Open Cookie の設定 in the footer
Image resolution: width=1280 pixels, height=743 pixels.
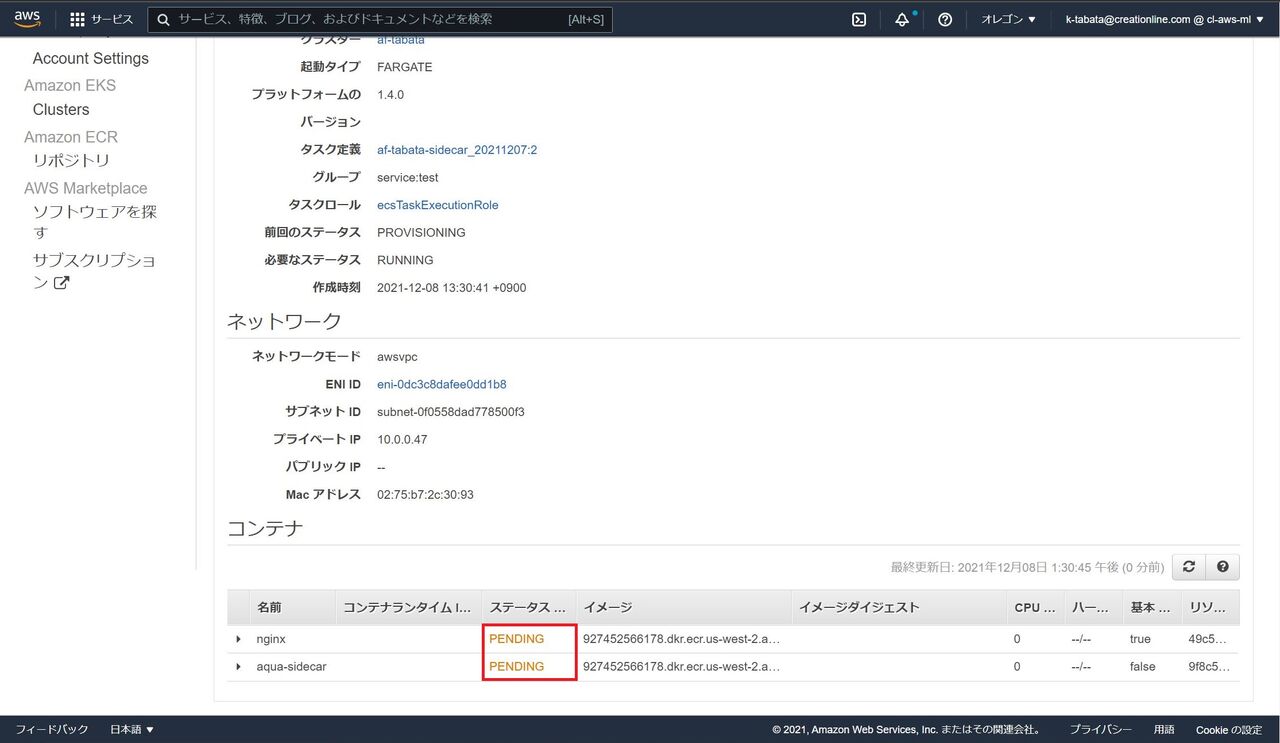[1228, 729]
